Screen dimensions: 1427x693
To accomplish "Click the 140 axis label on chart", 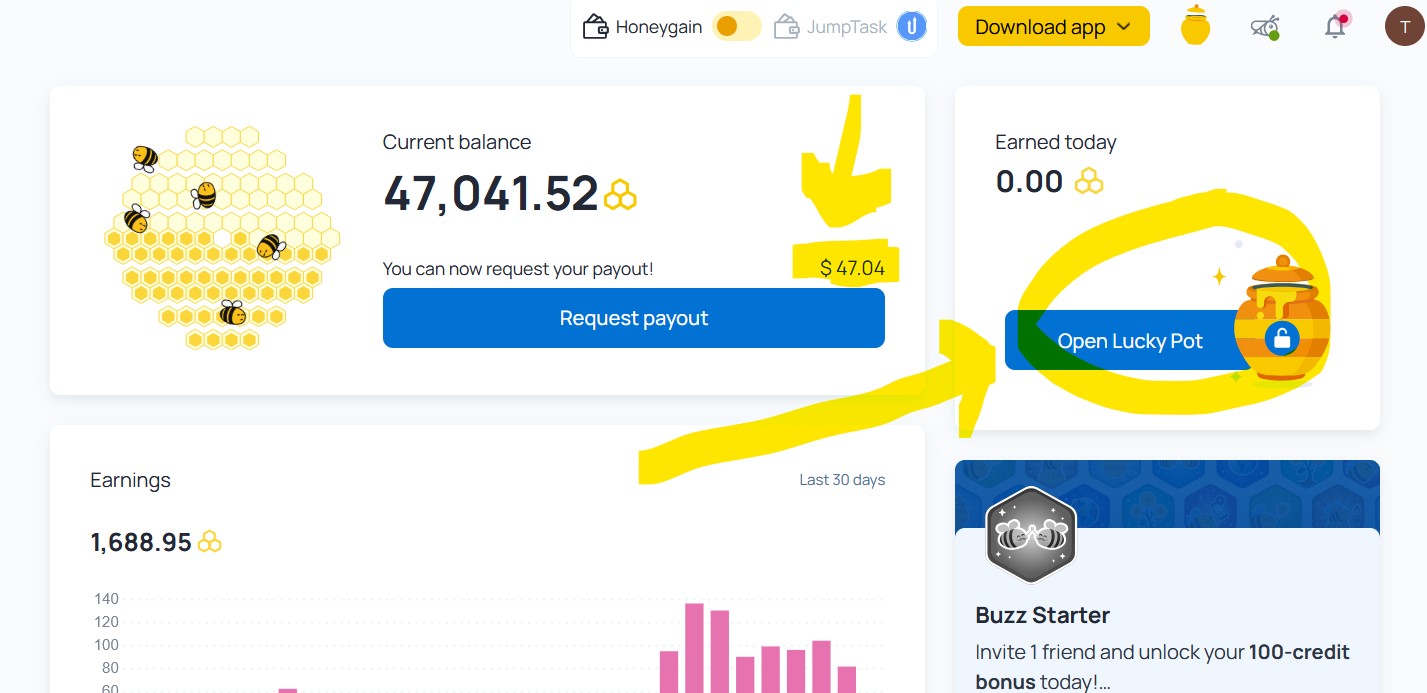I will point(106,599).
